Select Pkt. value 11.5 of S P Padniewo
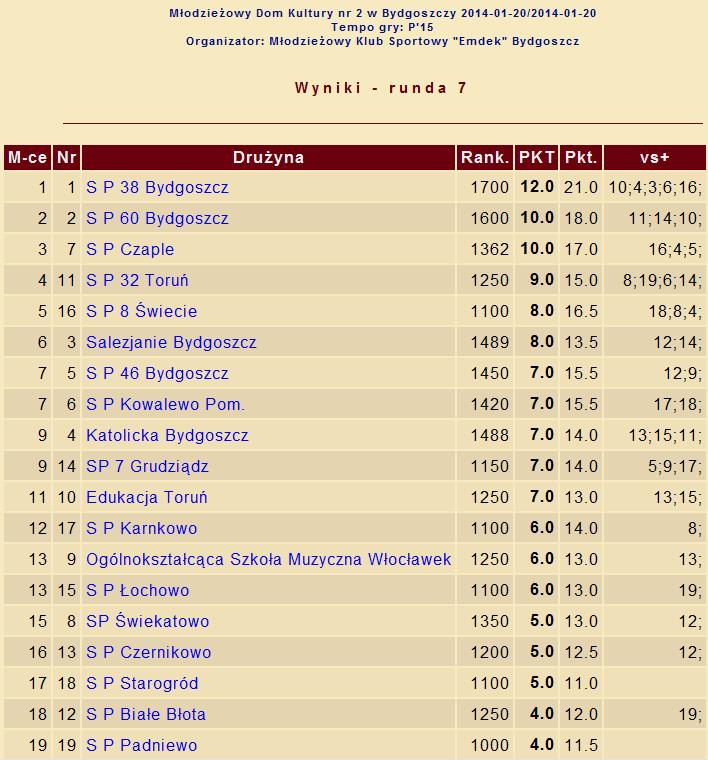Image resolution: width=708 pixels, height=760 pixels. coord(581,745)
